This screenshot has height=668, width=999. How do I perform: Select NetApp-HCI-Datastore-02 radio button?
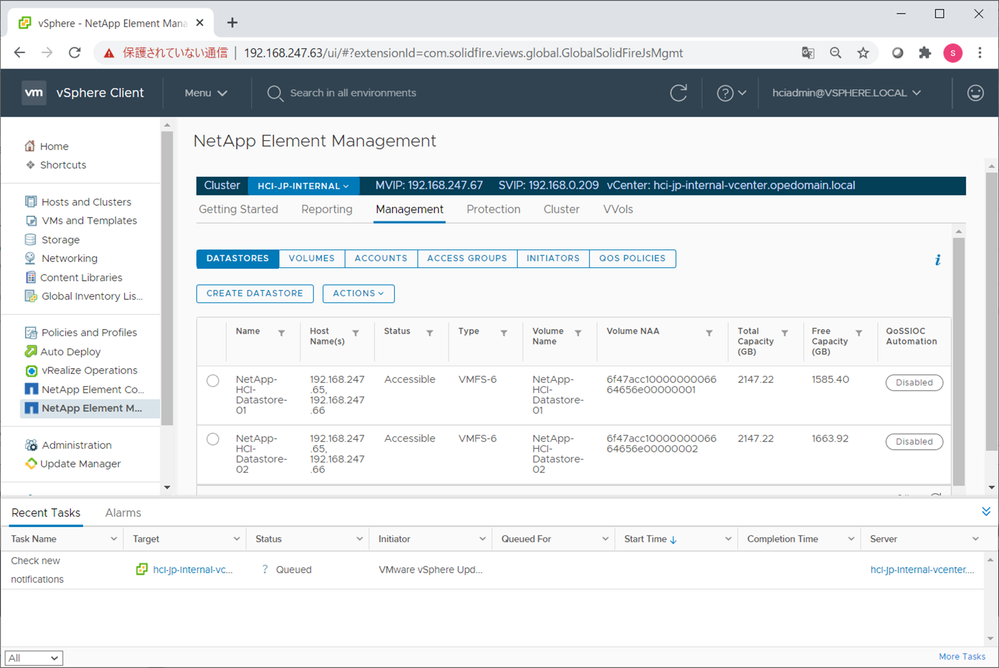(x=212, y=439)
